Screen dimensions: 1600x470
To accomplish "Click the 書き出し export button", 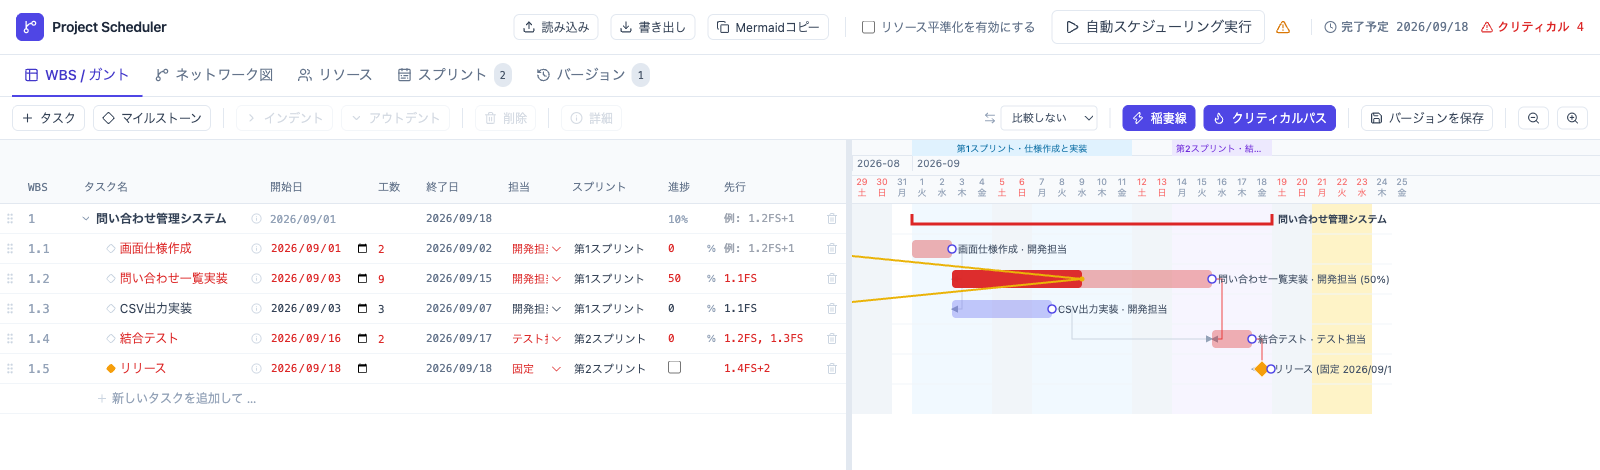I will pos(653,27).
